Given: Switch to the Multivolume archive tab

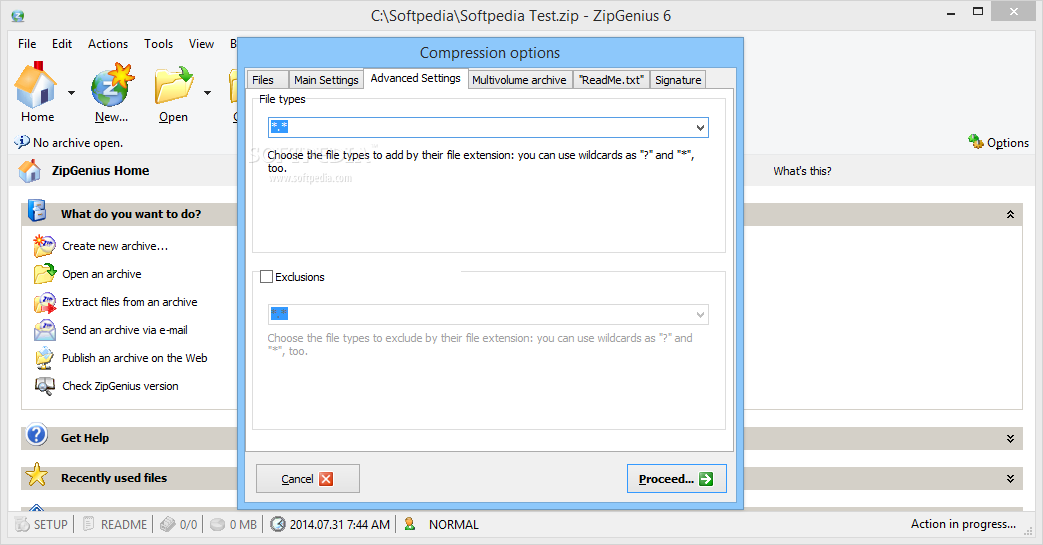Looking at the screenshot, I should click(x=520, y=80).
